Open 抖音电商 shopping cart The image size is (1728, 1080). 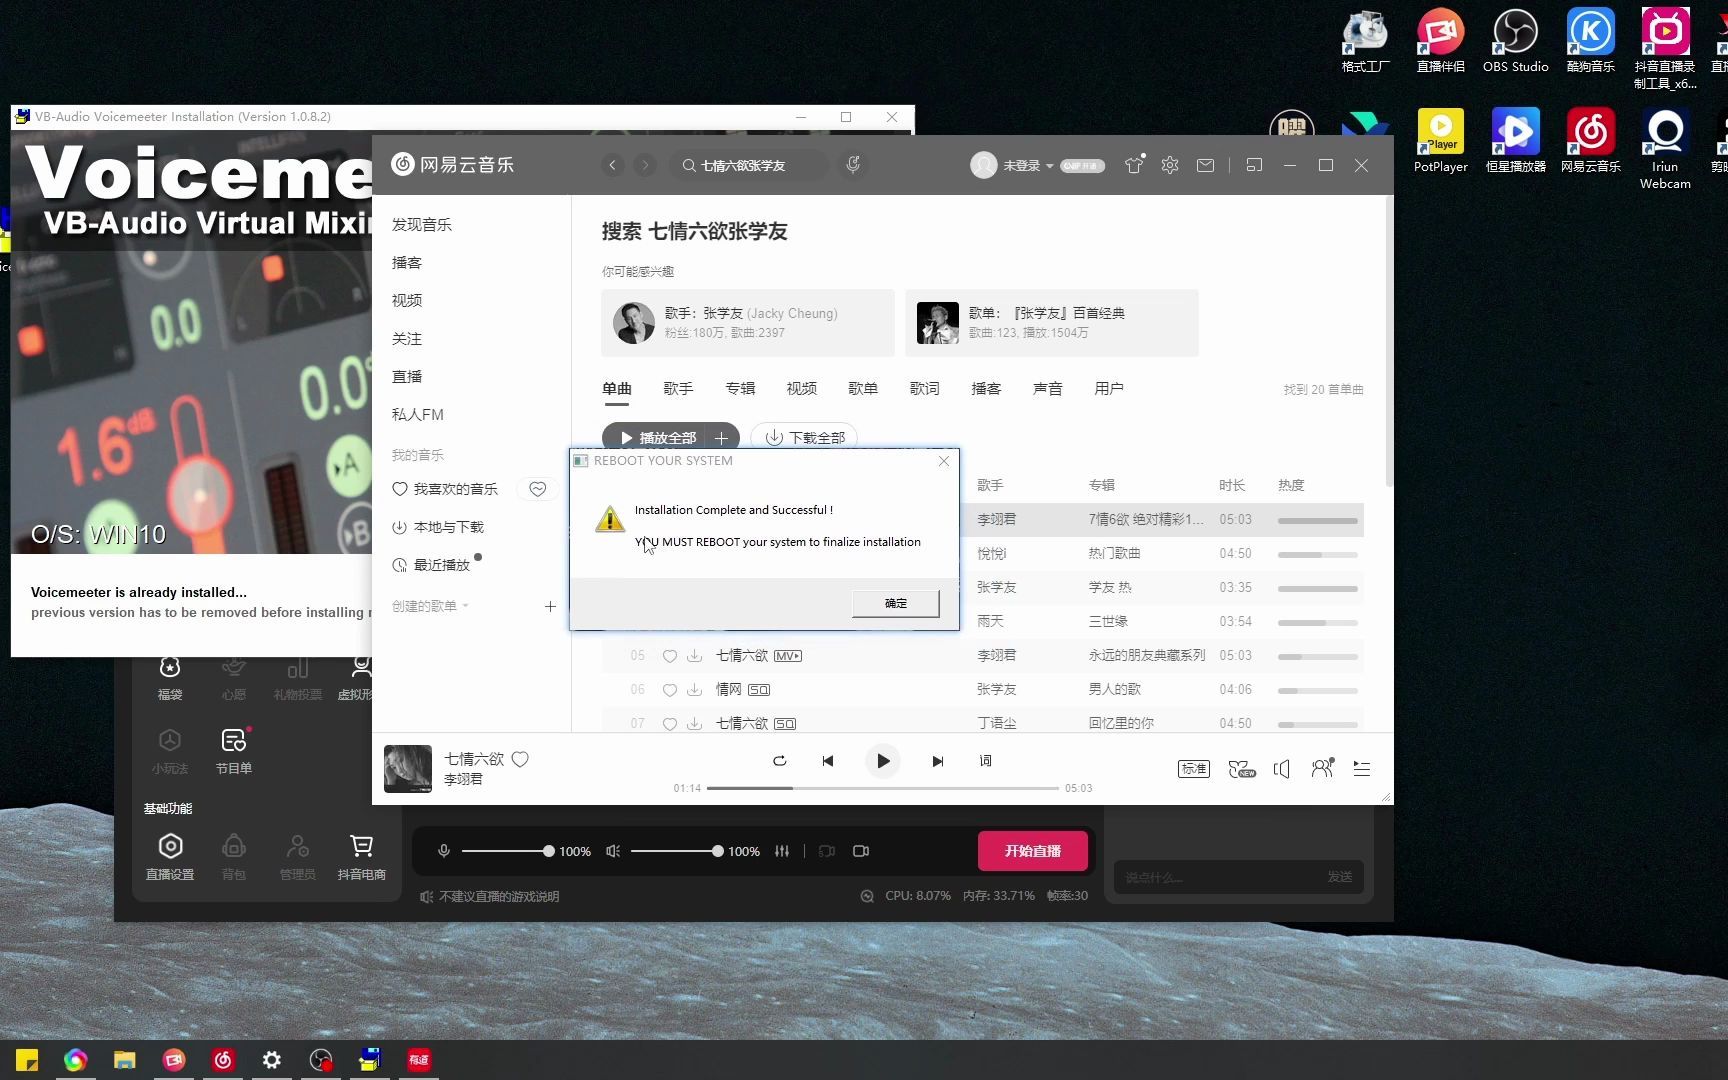(x=361, y=857)
